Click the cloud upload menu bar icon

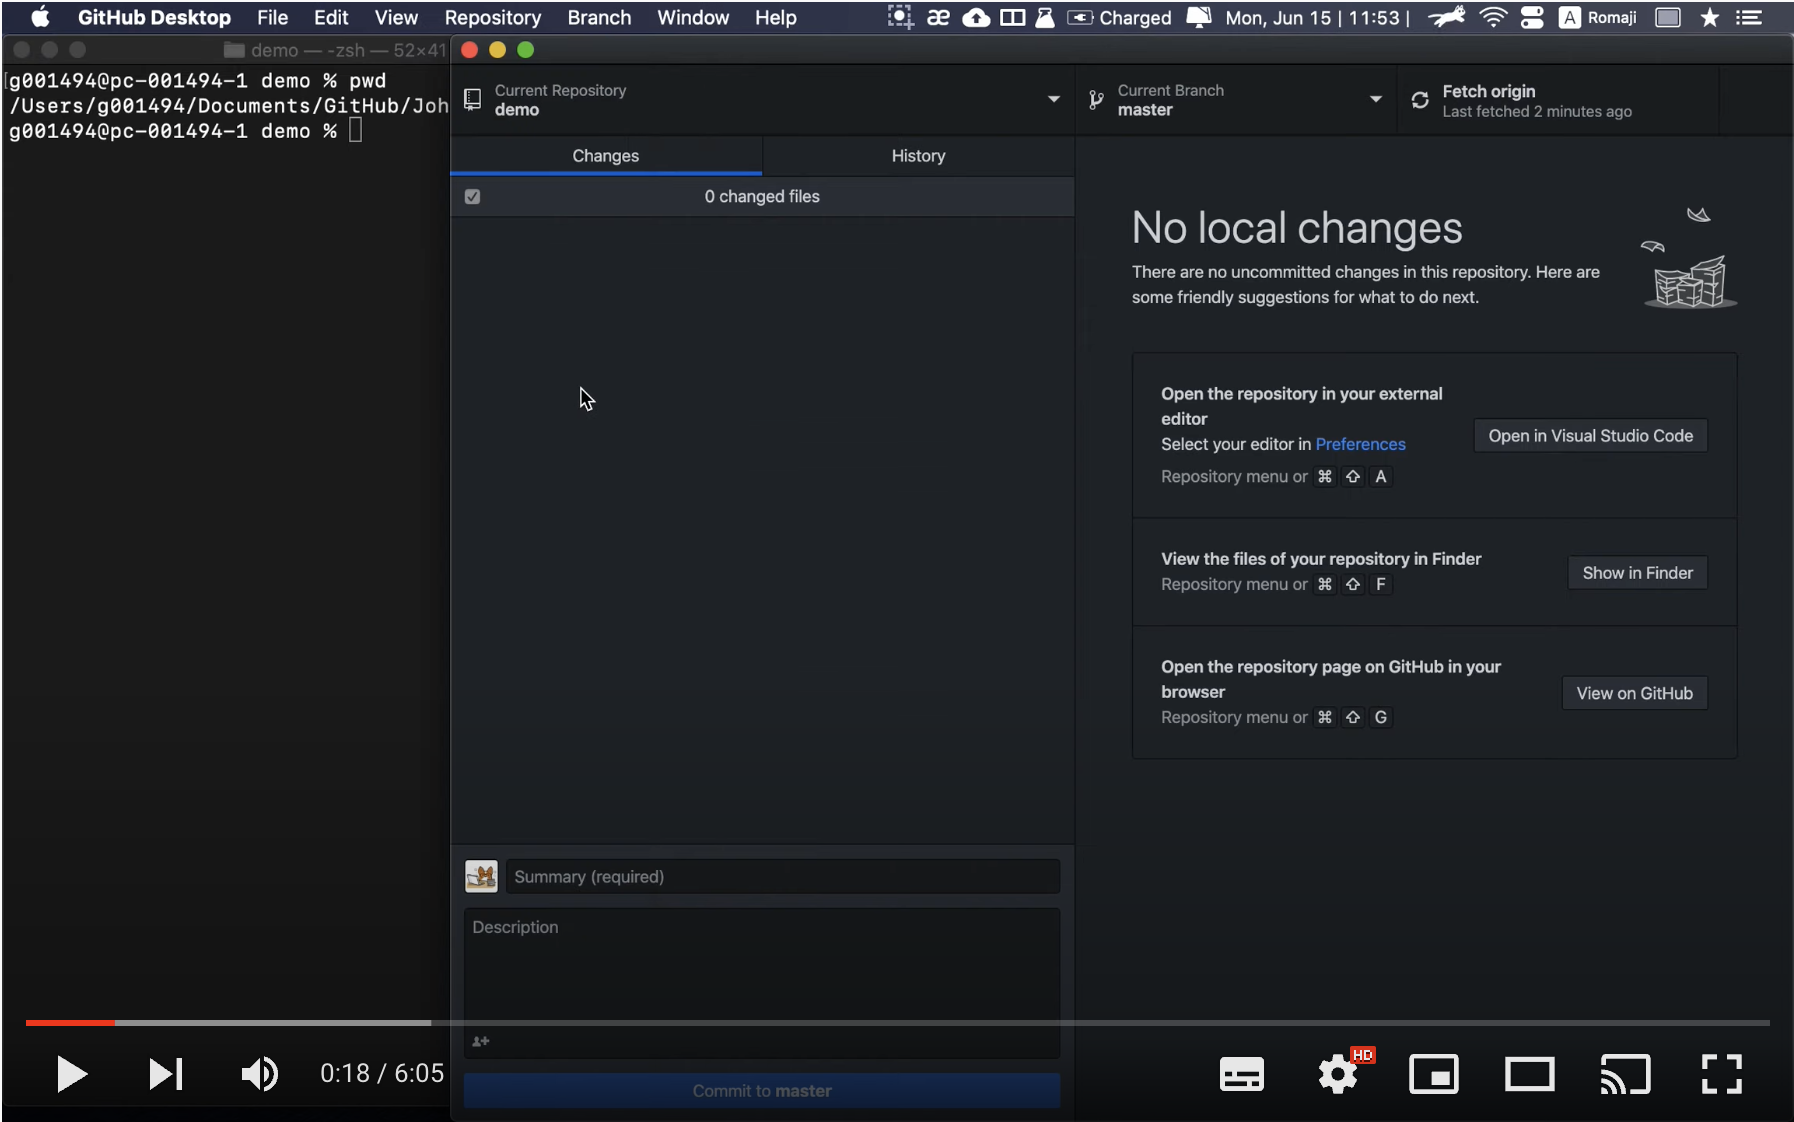[x=976, y=17]
